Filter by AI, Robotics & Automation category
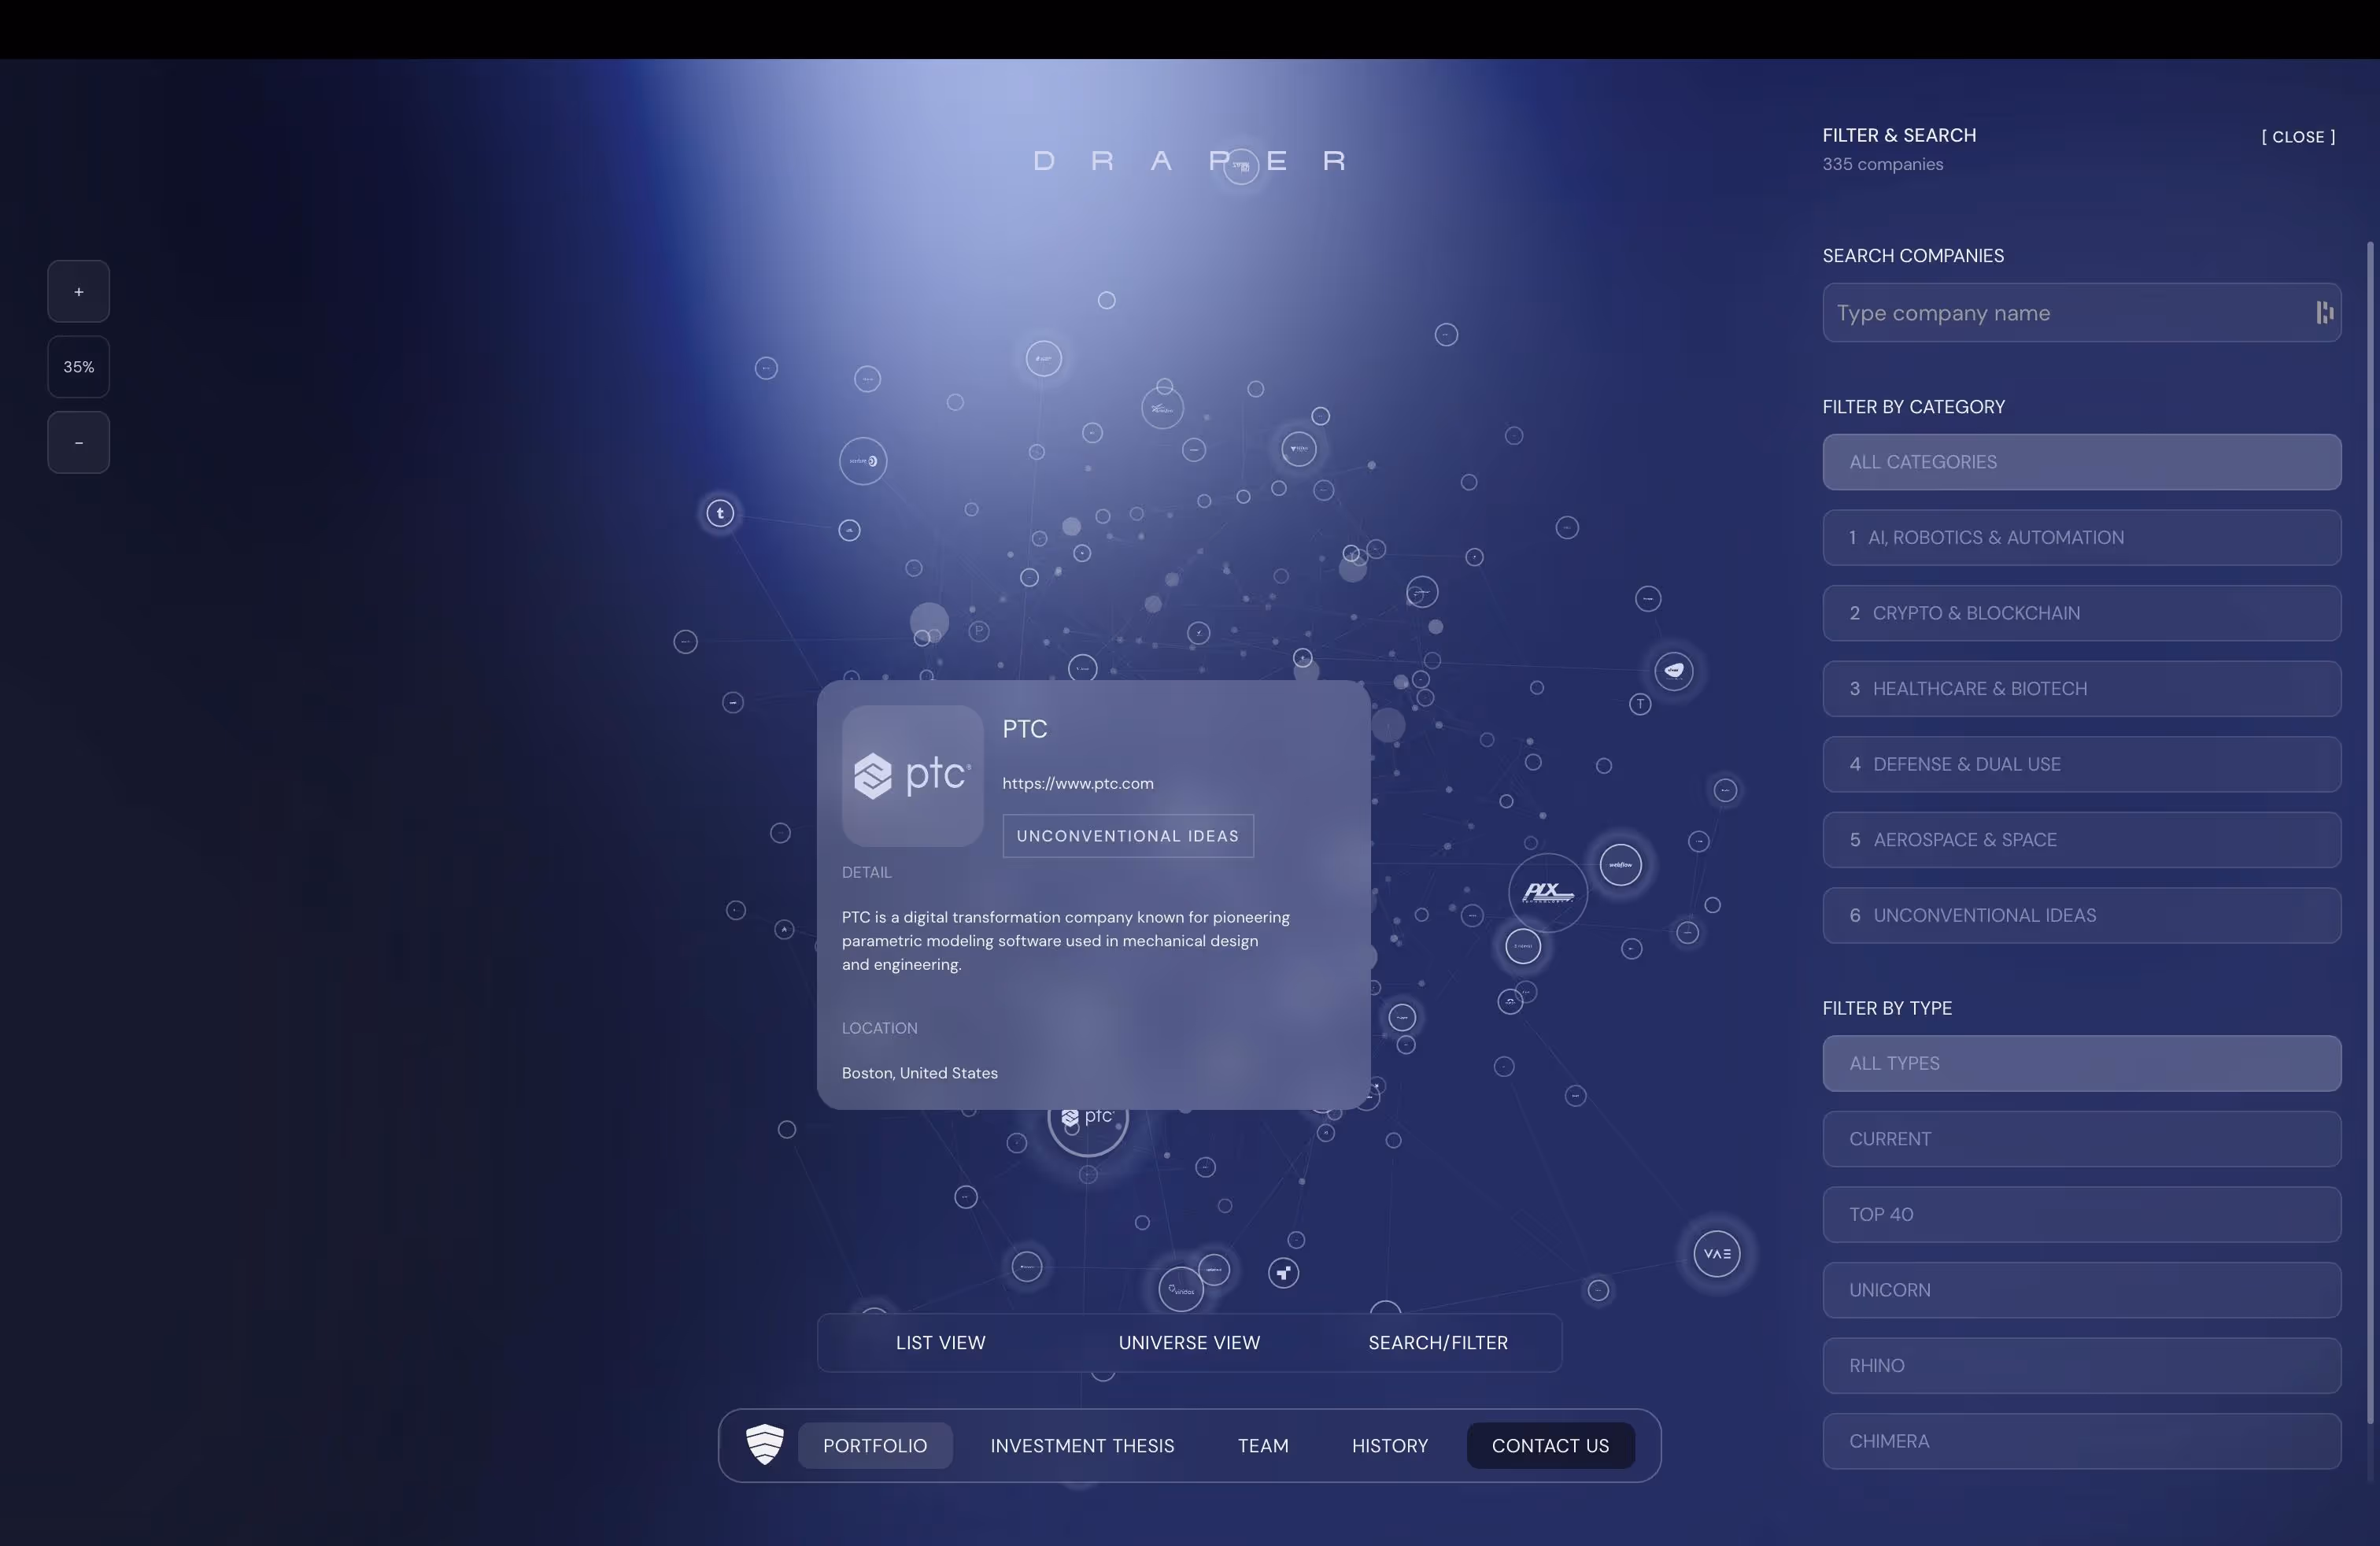Viewport: 2380px width, 1546px height. click(2080, 538)
